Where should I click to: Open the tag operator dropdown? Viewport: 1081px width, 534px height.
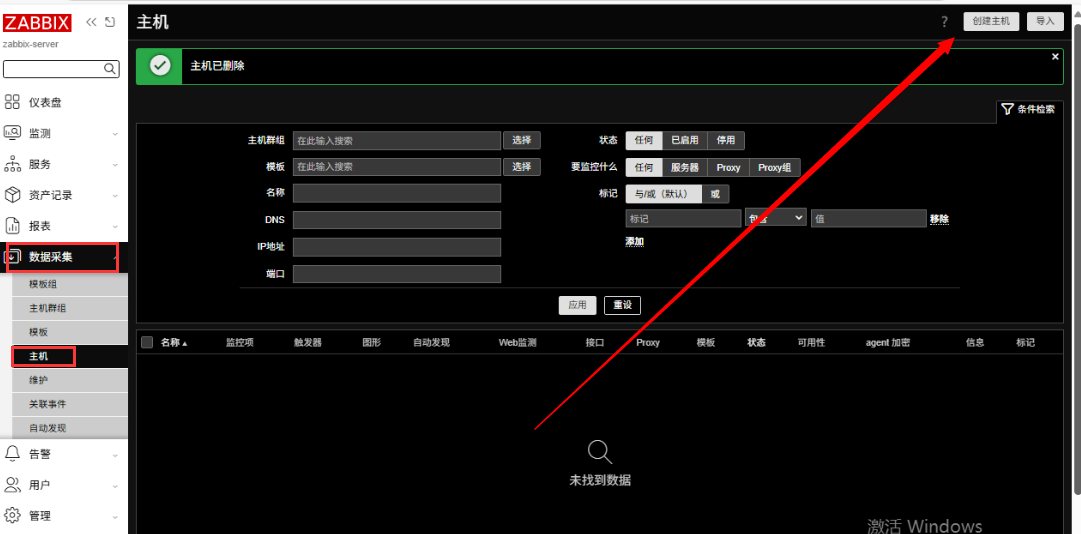pos(776,218)
